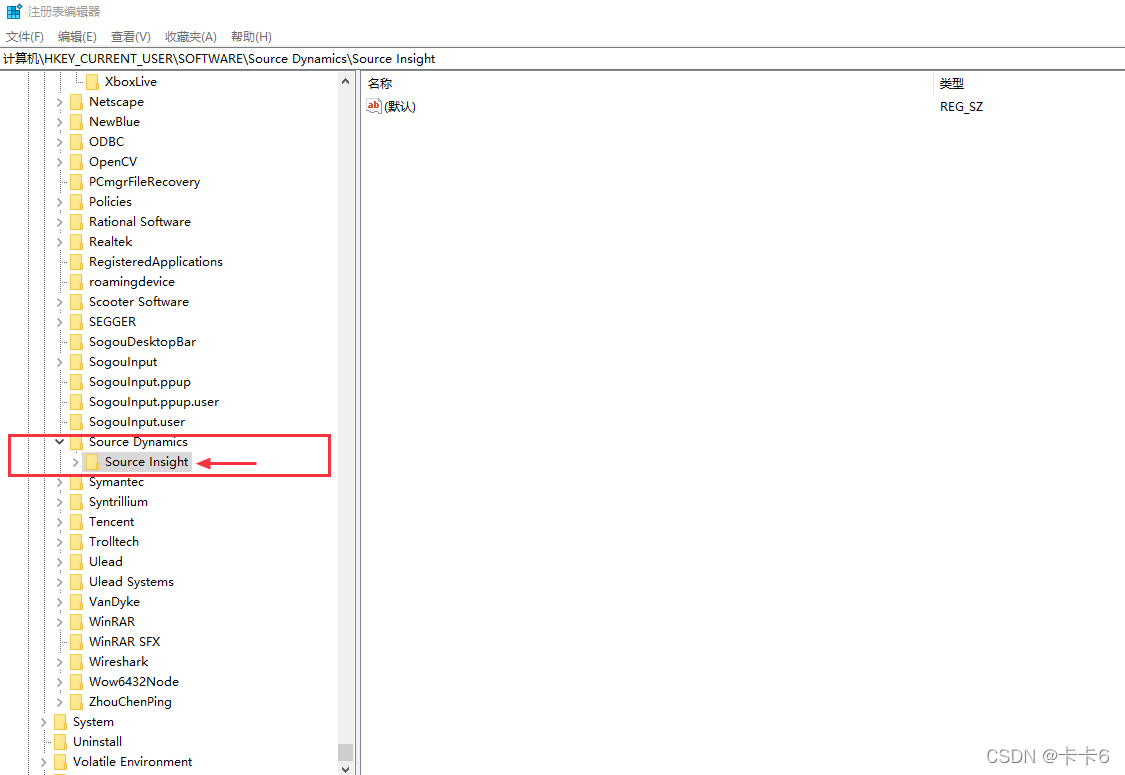Select the Tencent key label
1125x775 pixels.
(111, 522)
